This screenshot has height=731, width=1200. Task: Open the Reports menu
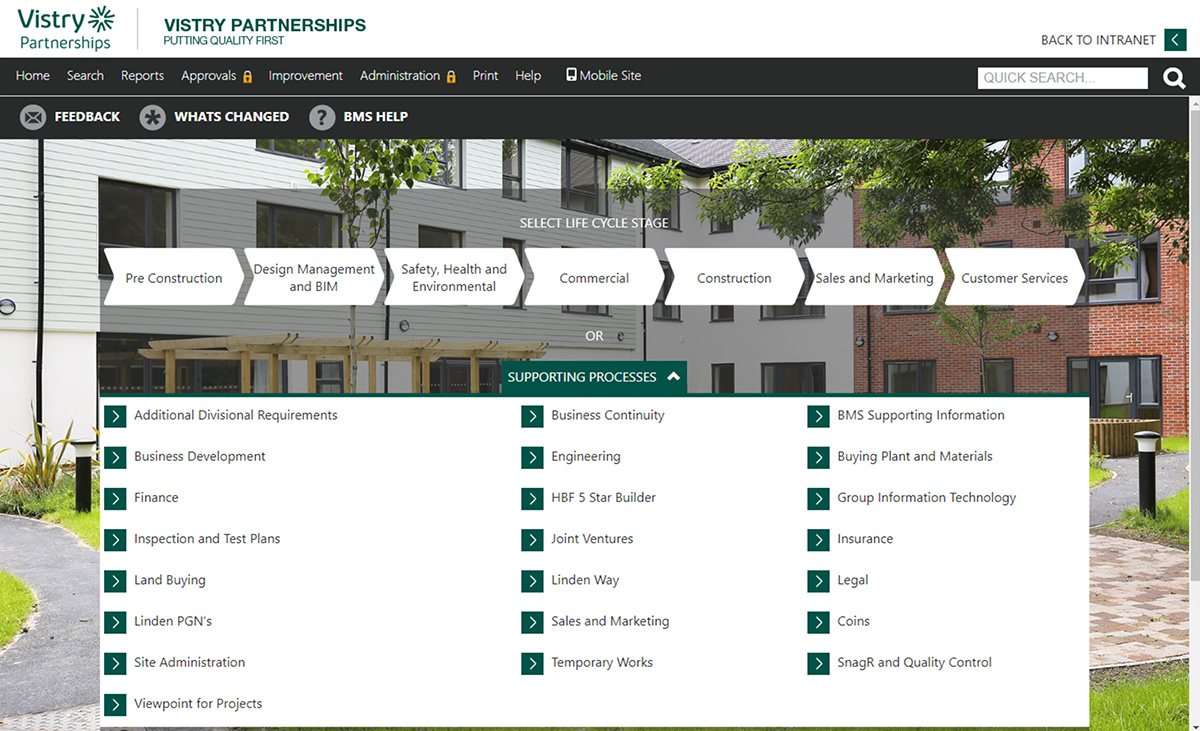[x=142, y=76]
